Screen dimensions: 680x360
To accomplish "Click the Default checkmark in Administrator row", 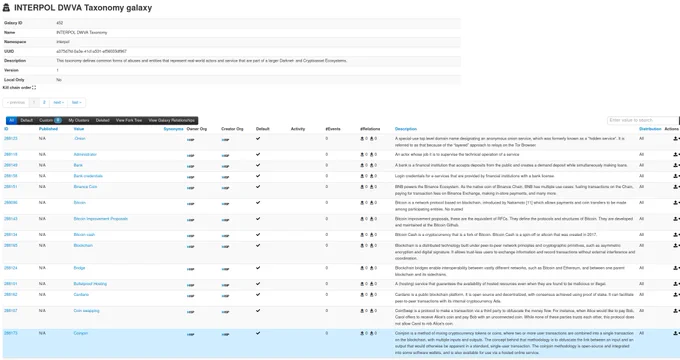I will [258, 154].
